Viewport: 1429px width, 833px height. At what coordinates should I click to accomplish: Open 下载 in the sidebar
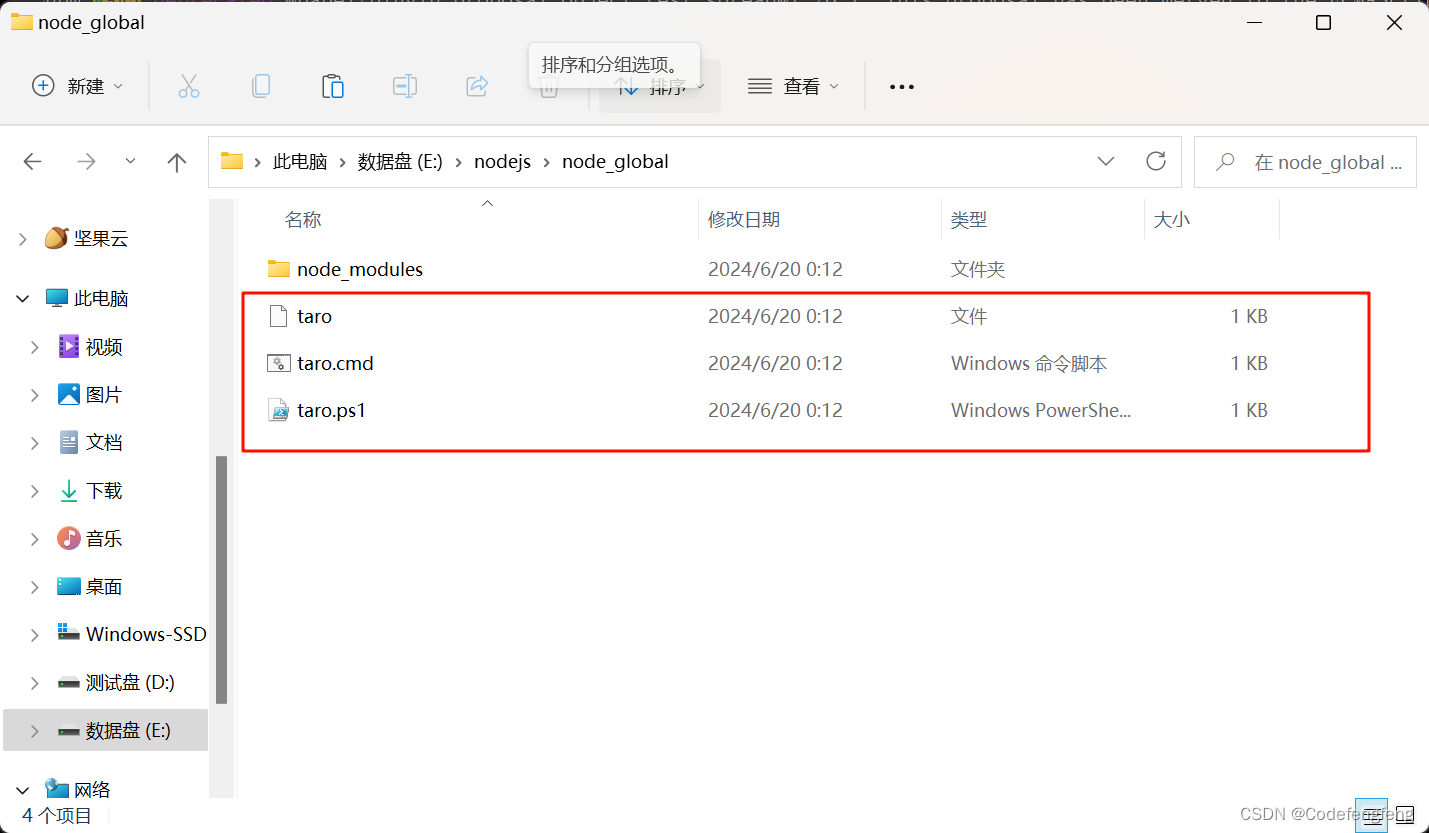click(104, 491)
